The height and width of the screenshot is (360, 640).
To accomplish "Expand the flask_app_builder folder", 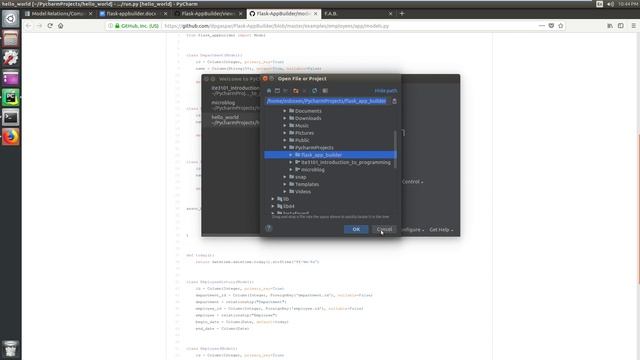I will pos(291,155).
